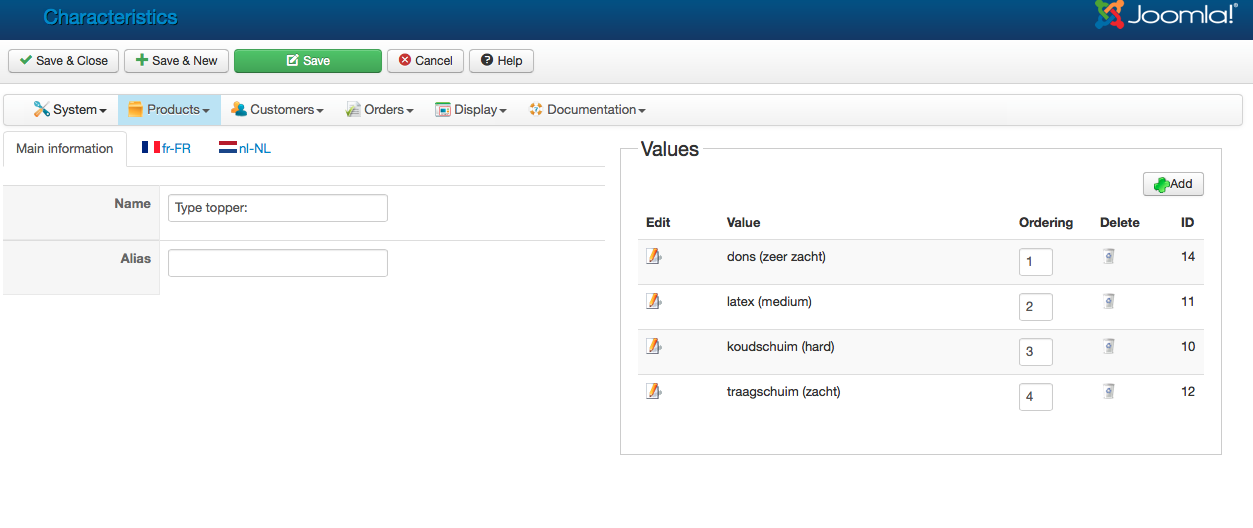Delete the koudschuim (hard) value

coord(1108,346)
